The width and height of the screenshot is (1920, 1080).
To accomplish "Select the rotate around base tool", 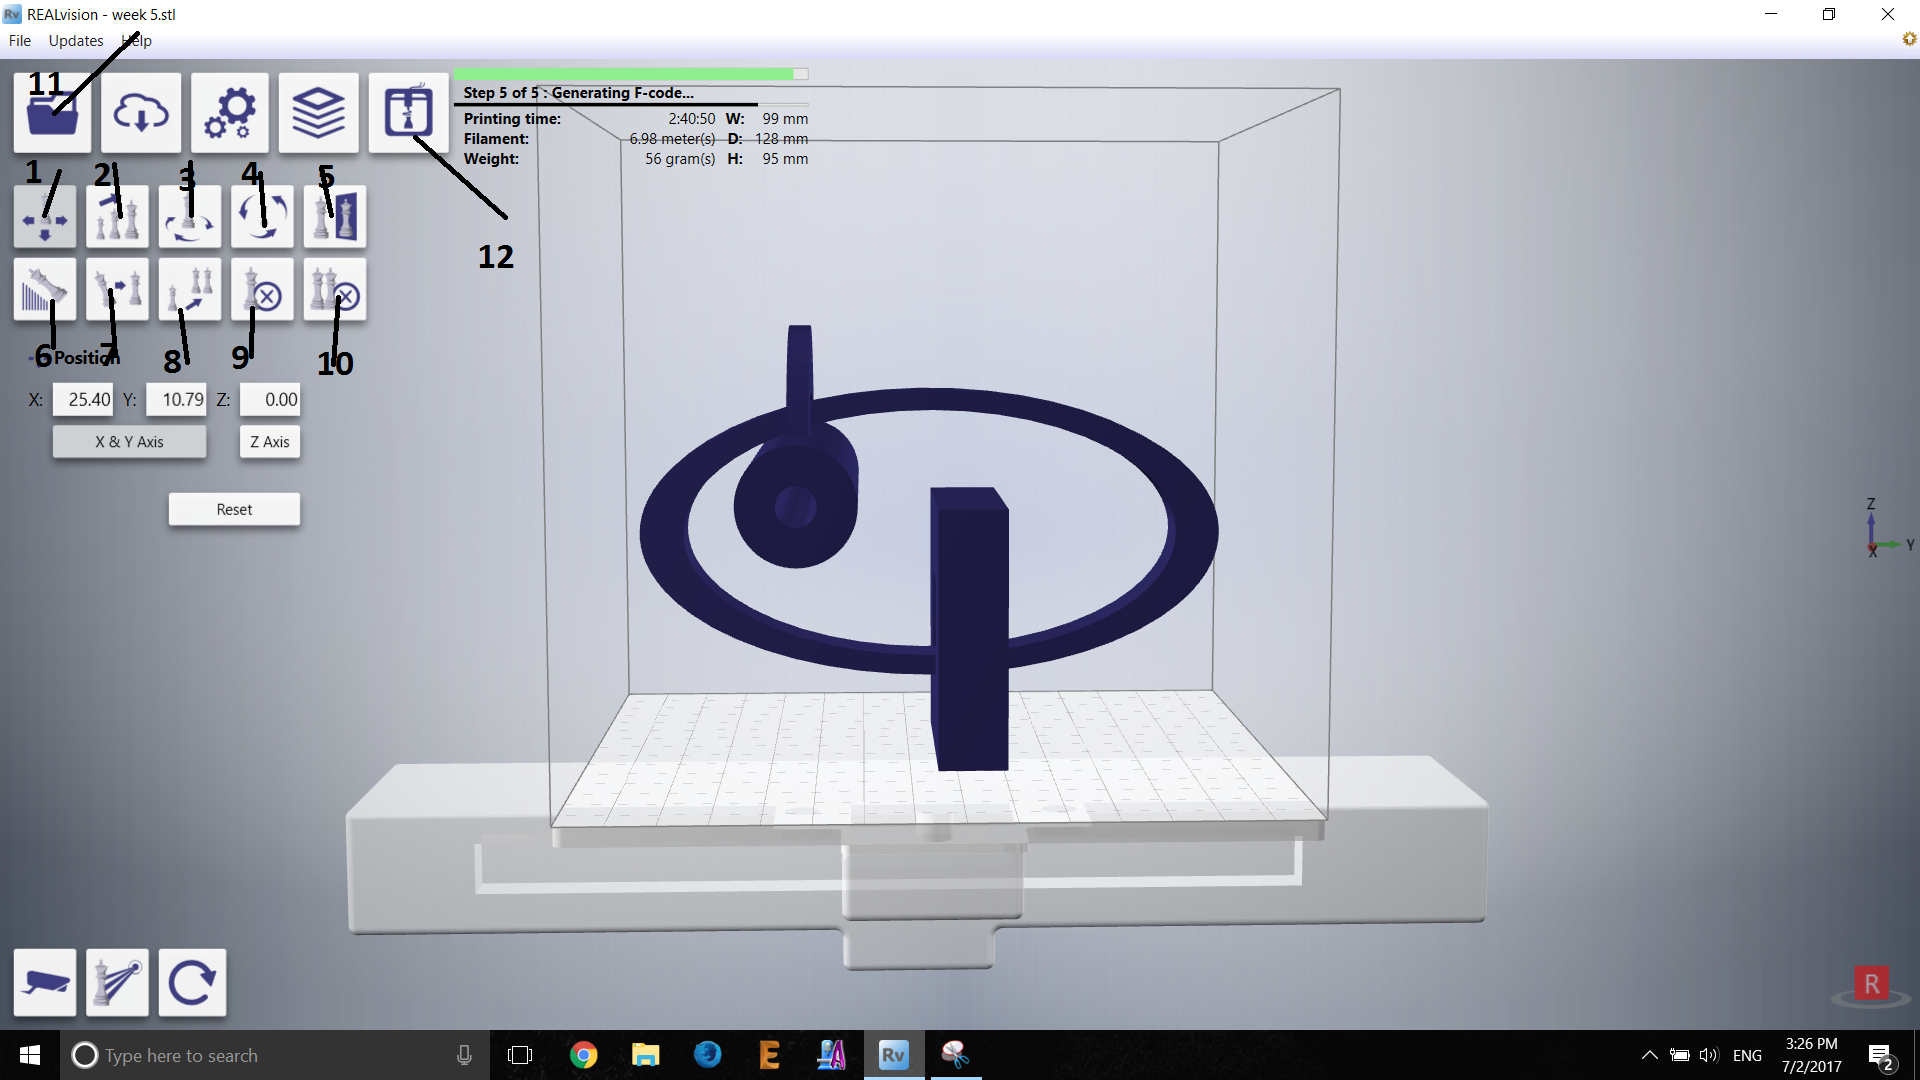I will pyautogui.click(x=189, y=217).
